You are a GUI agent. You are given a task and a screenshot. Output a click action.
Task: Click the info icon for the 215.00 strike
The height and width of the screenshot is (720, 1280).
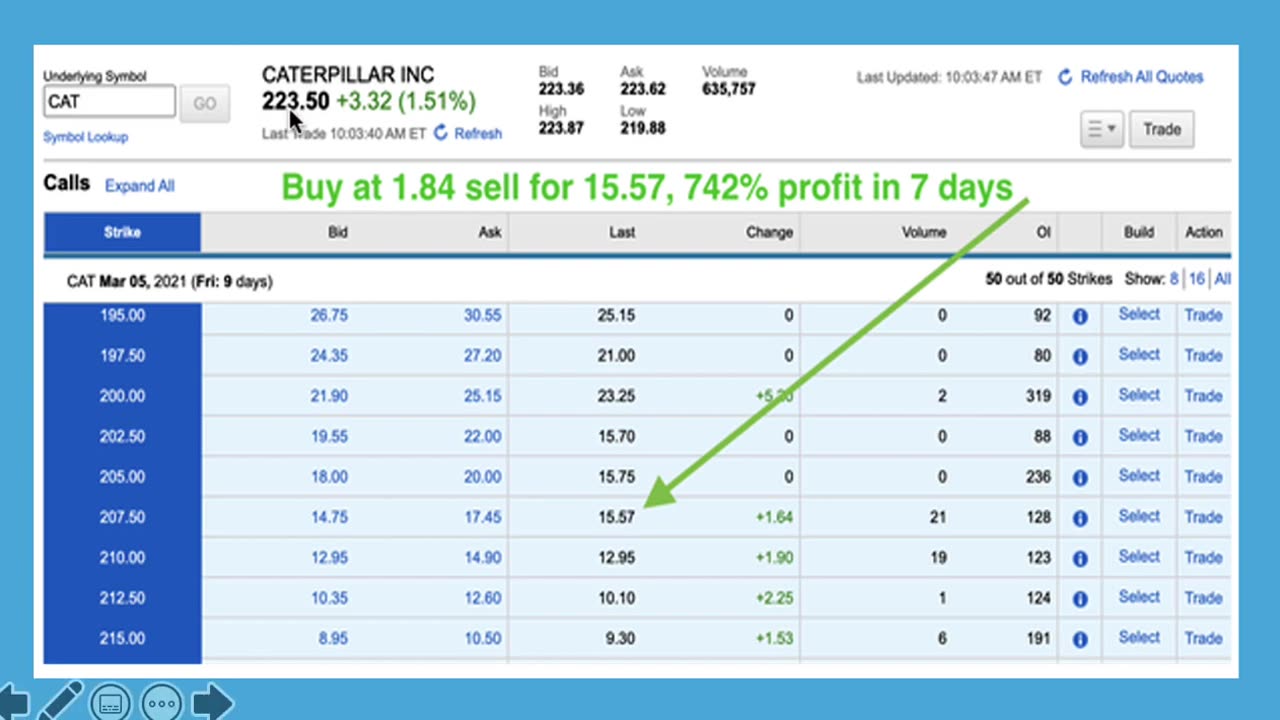[1080, 639]
